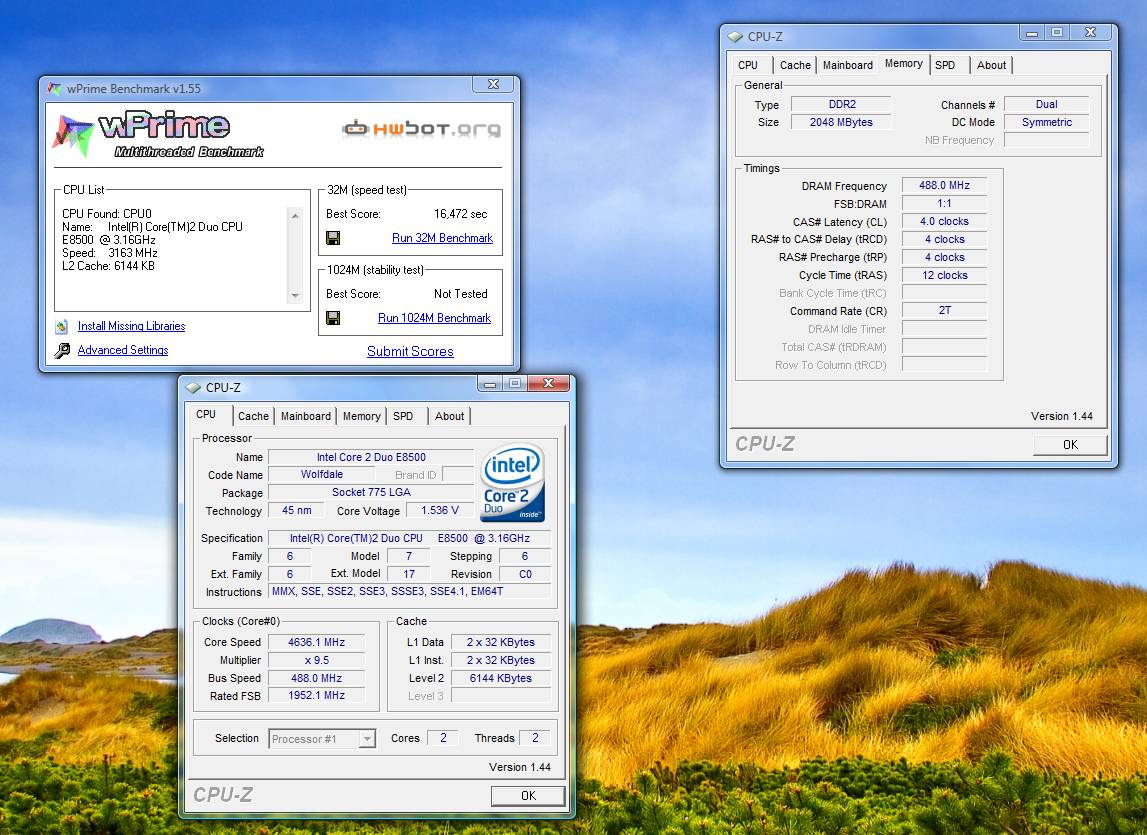
Task: Click the memory Type value DDR2
Action: (841, 104)
